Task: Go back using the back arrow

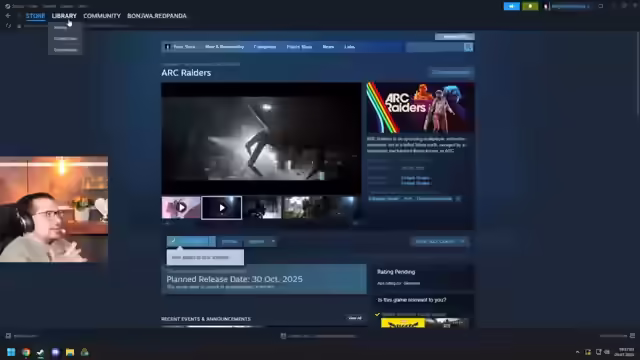Action: (x=8, y=16)
